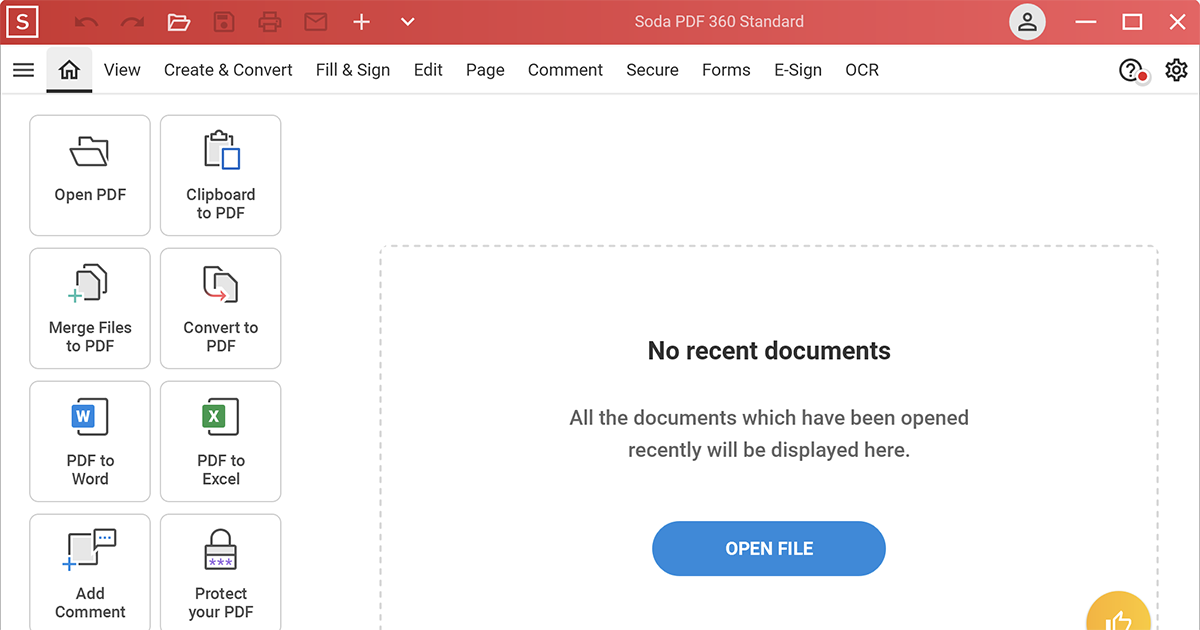Image resolution: width=1200 pixels, height=630 pixels.
Task: Open the View tab
Action: (122, 70)
